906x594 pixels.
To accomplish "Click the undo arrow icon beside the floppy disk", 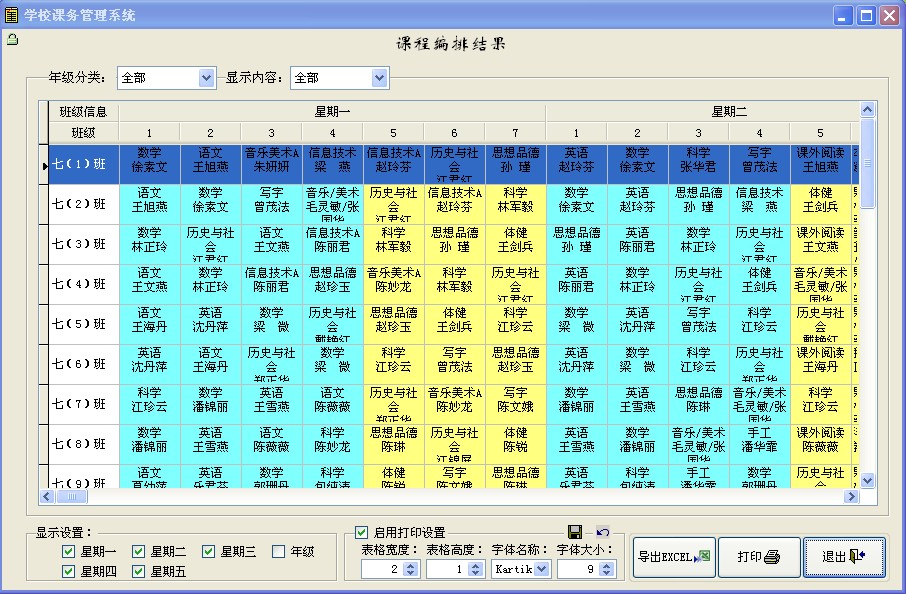I will pos(603,532).
